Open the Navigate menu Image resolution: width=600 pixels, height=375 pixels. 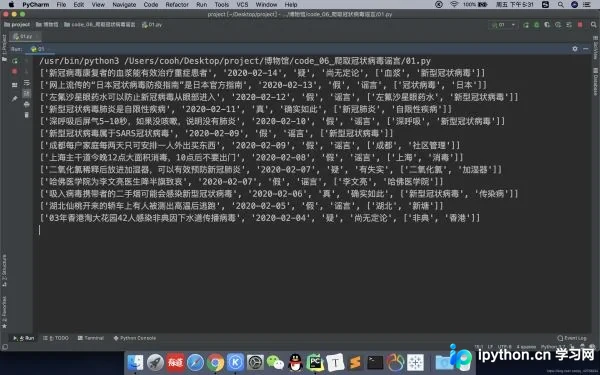(x=124, y=5)
